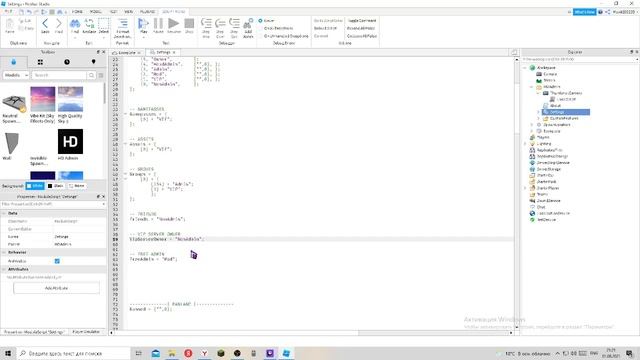Expand the Lighting tree node
The height and width of the screenshot is (360, 640).
(x=525, y=144)
